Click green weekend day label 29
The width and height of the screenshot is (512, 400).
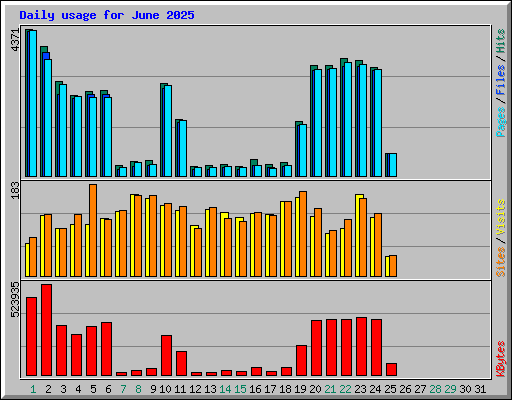pyautogui.click(x=450, y=389)
